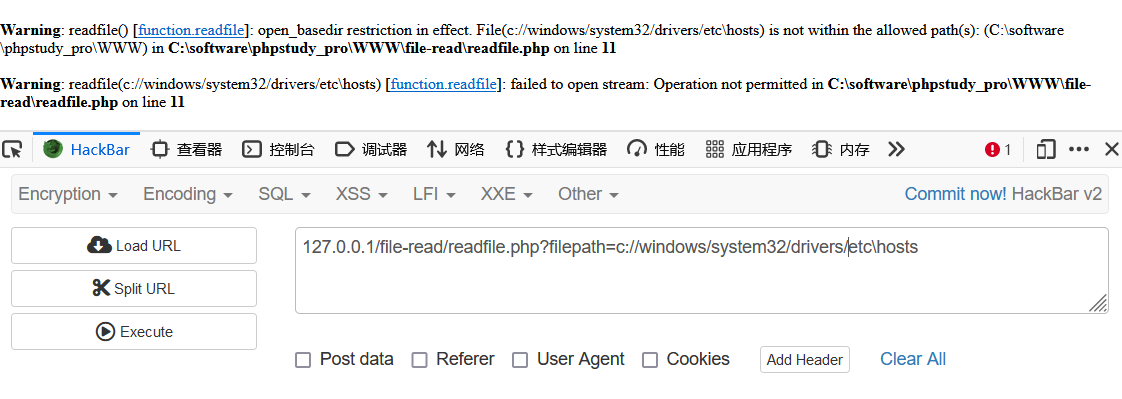Image resolution: width=1122 pixels, height=399 pixels.
Task: Open the 控制台 console panel
Action: [x=278, y=149]
